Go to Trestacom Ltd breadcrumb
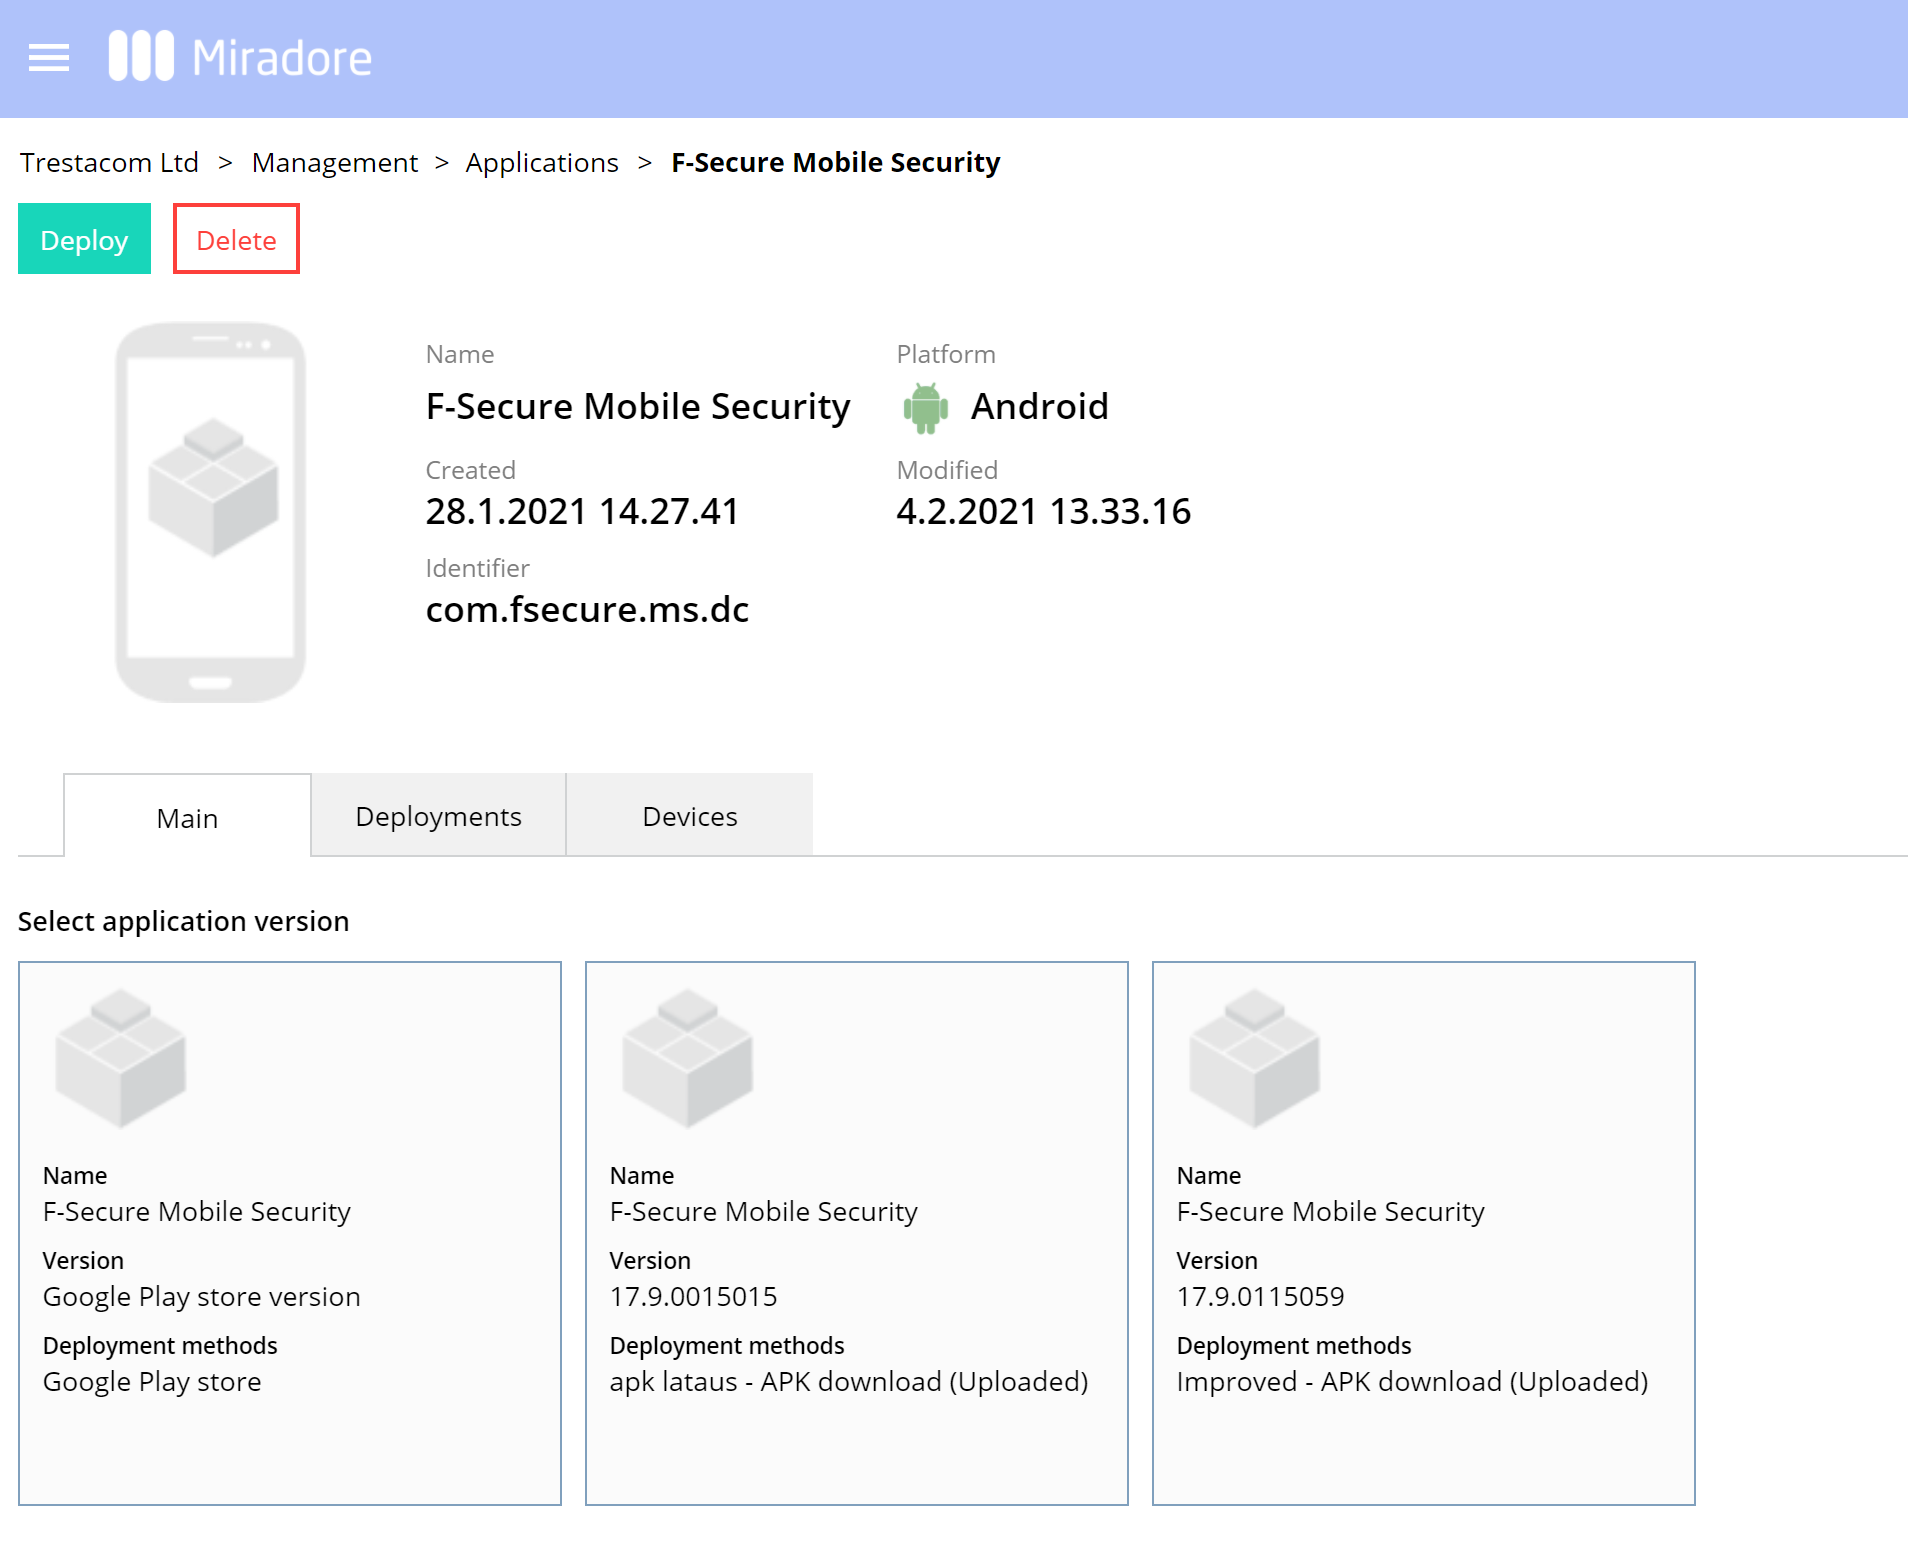The image size is (1908, 1557). coord(109,162)
